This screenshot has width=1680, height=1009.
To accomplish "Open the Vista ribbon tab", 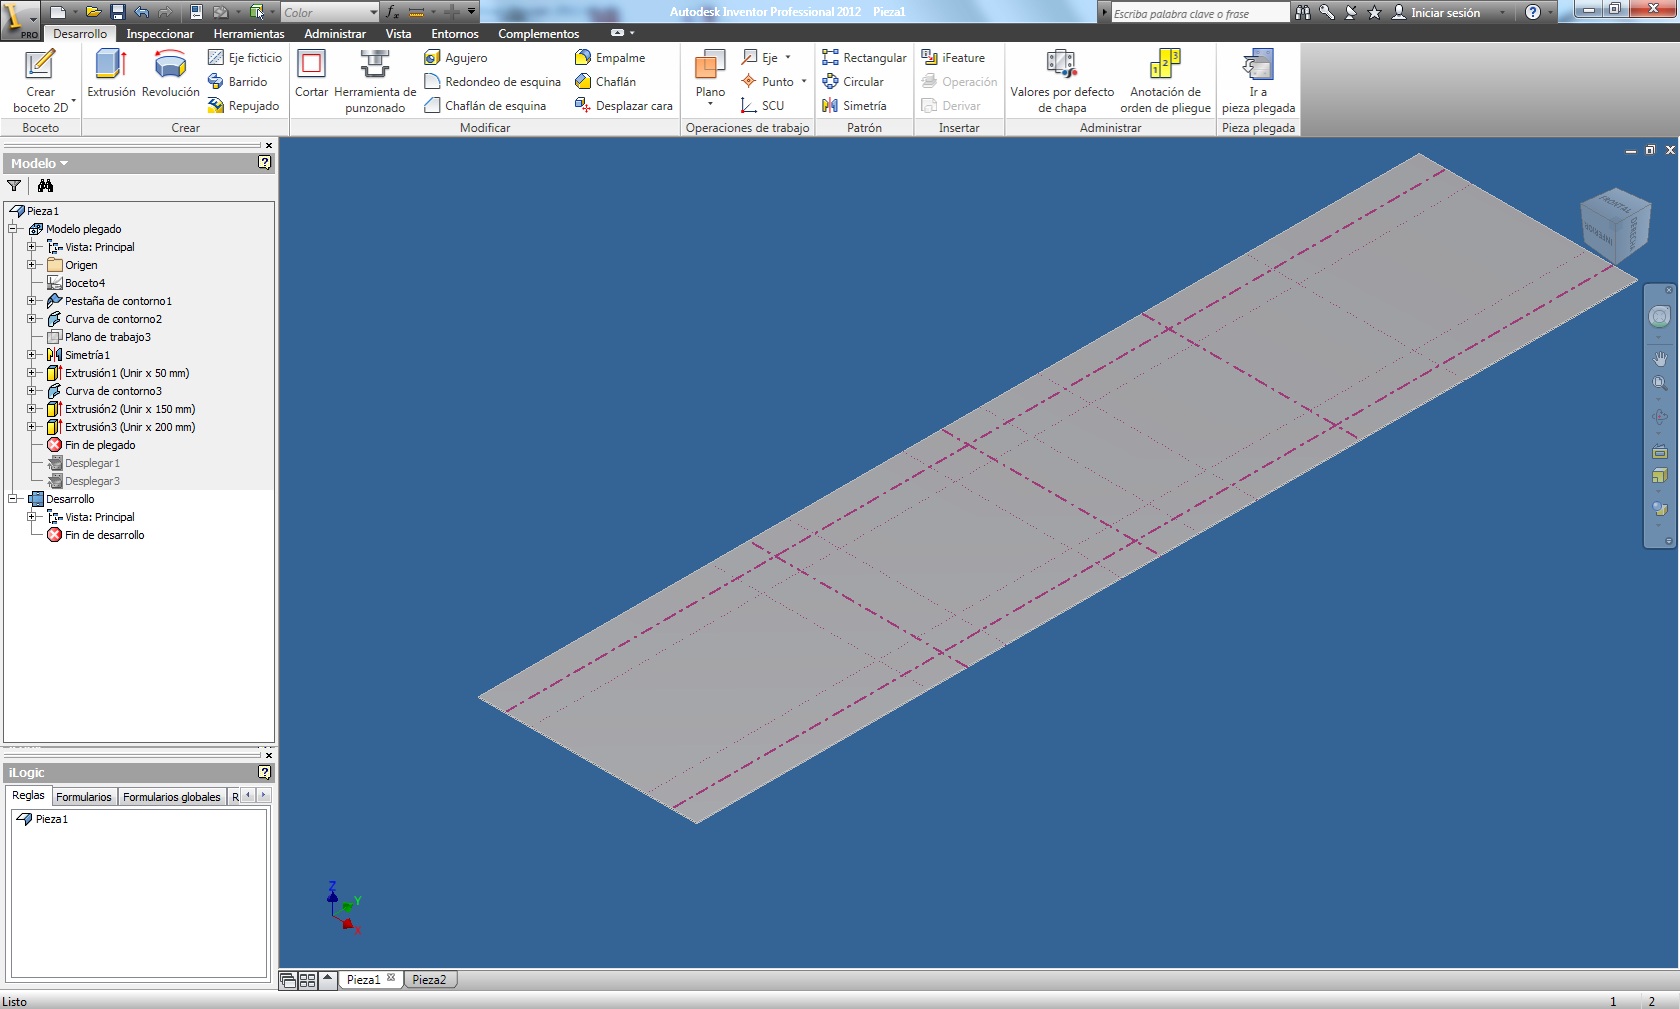I will [x=398, y=34].
